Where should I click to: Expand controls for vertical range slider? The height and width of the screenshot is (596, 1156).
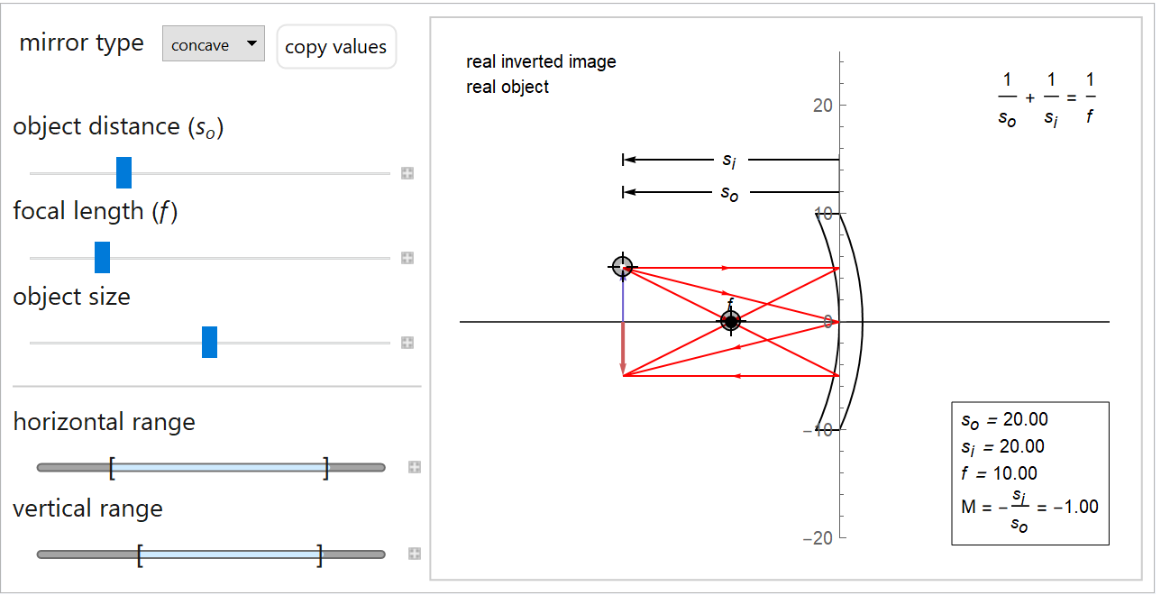click(x=414, y=554)
